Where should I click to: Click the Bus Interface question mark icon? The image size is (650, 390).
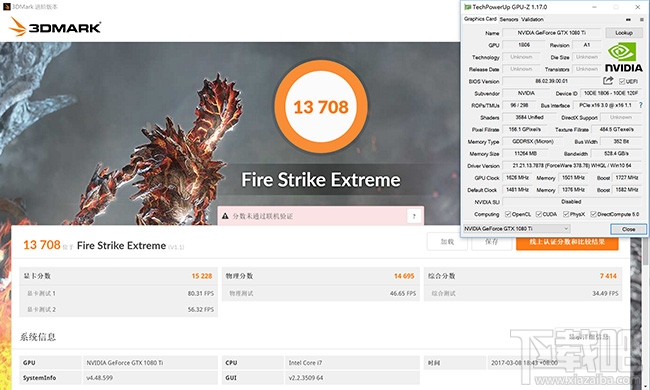(x=641, y=105)
